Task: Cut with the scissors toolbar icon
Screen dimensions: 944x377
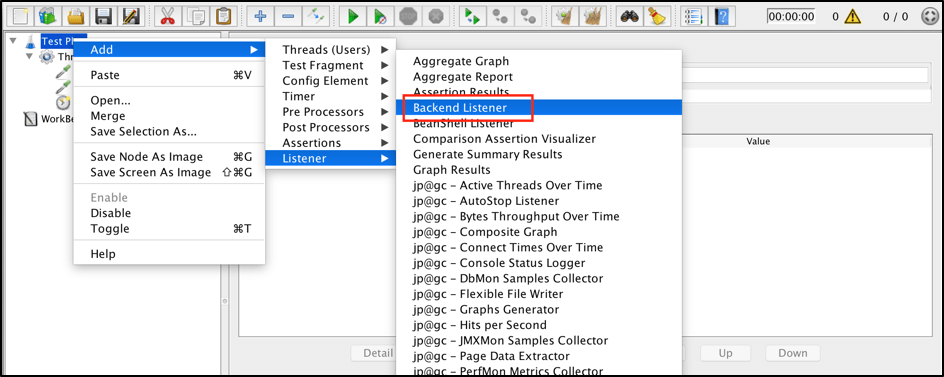Action: (x=167, y=16)
